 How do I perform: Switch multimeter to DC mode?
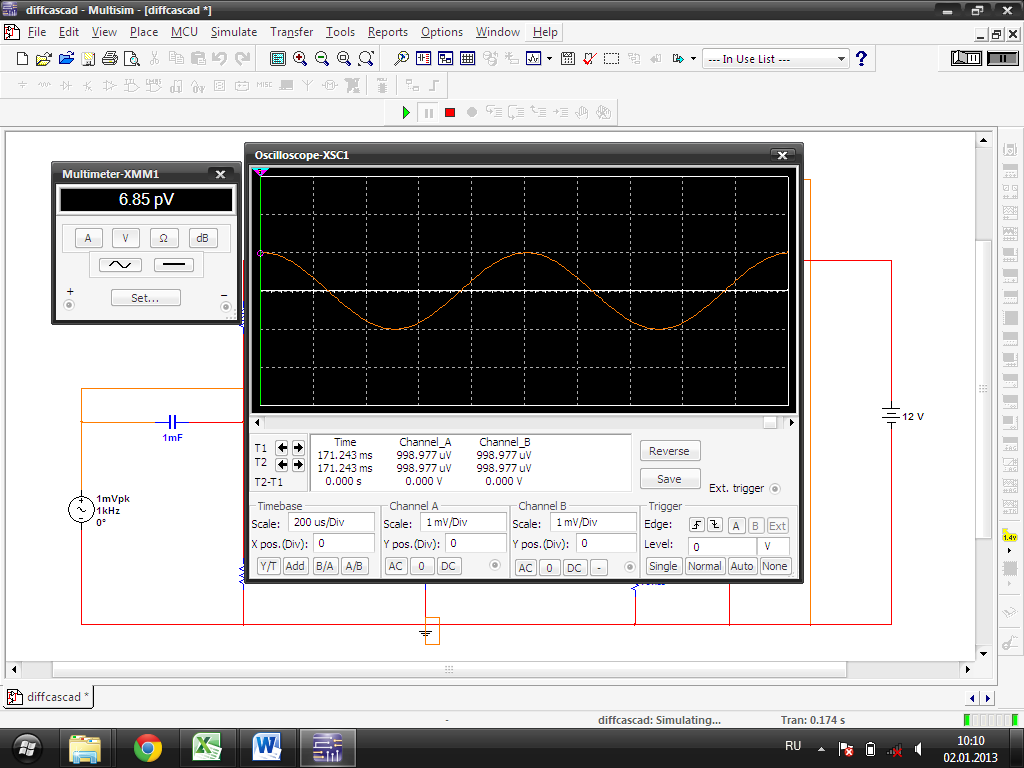tap(174, 264)
